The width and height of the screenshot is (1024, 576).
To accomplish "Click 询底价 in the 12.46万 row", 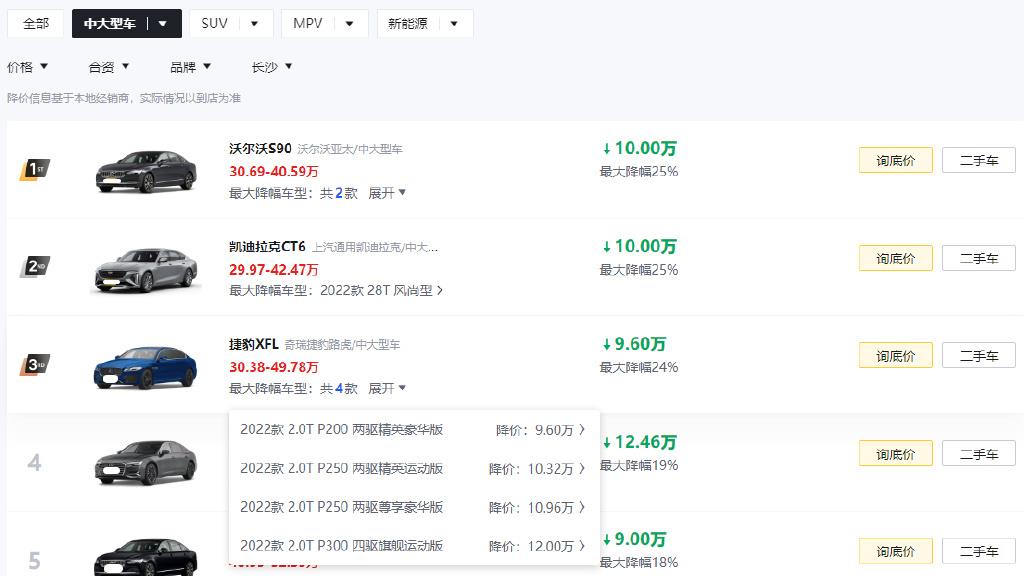I will (x=895, y=453).
